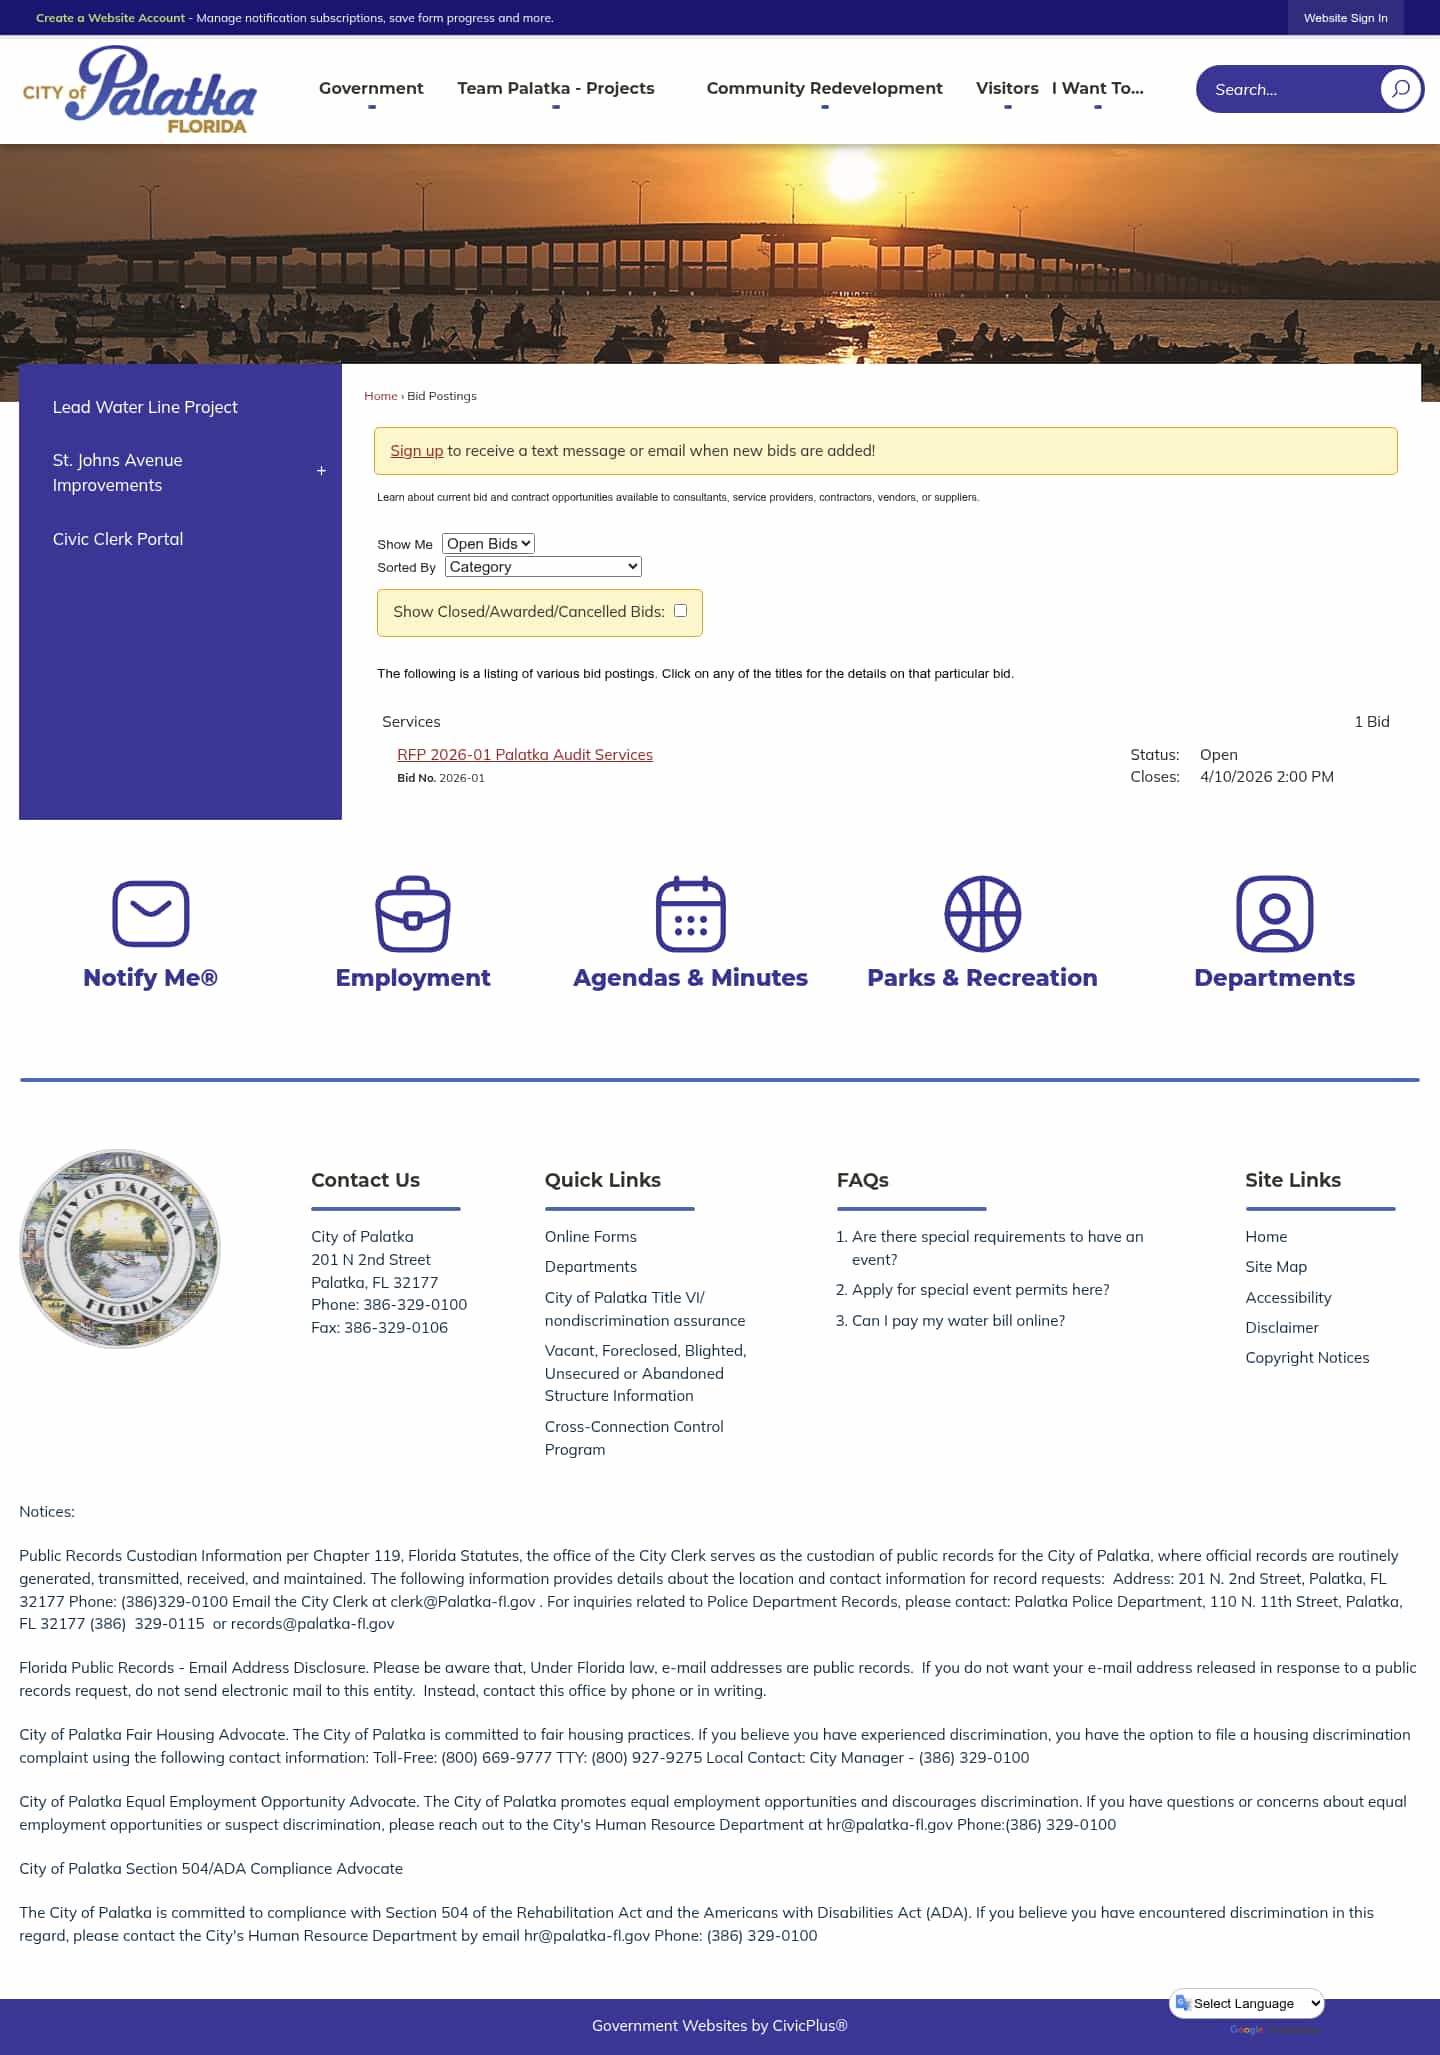Click the Bid No. 2026-01 text

441,778
